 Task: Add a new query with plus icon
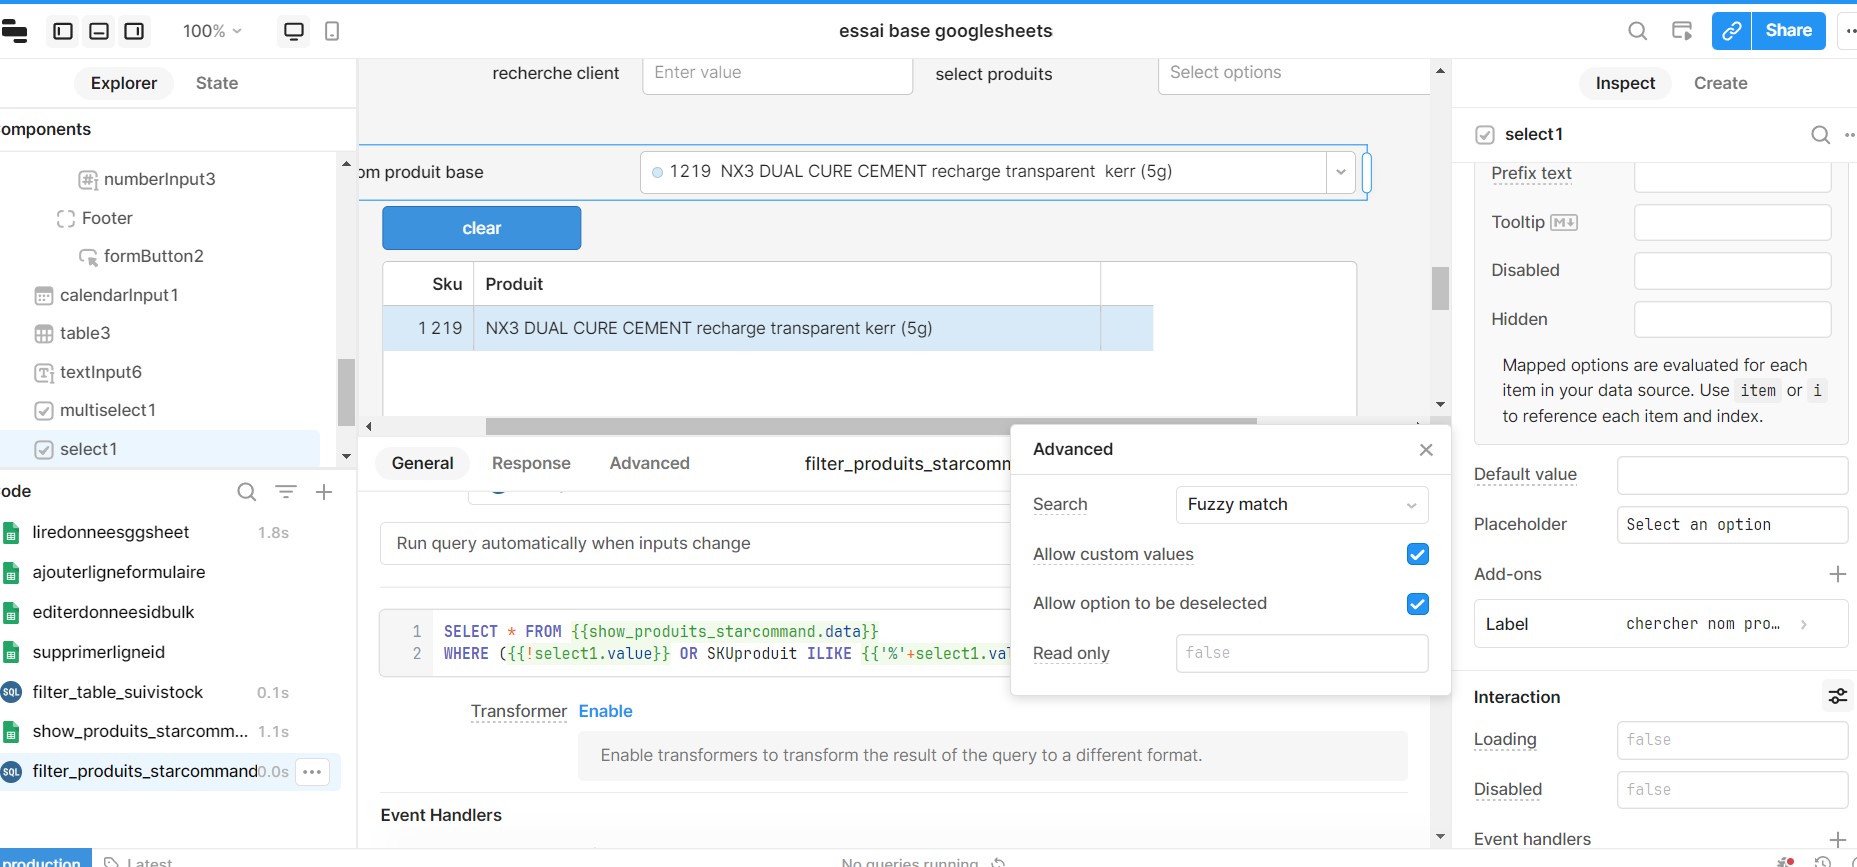click(324, 492)
